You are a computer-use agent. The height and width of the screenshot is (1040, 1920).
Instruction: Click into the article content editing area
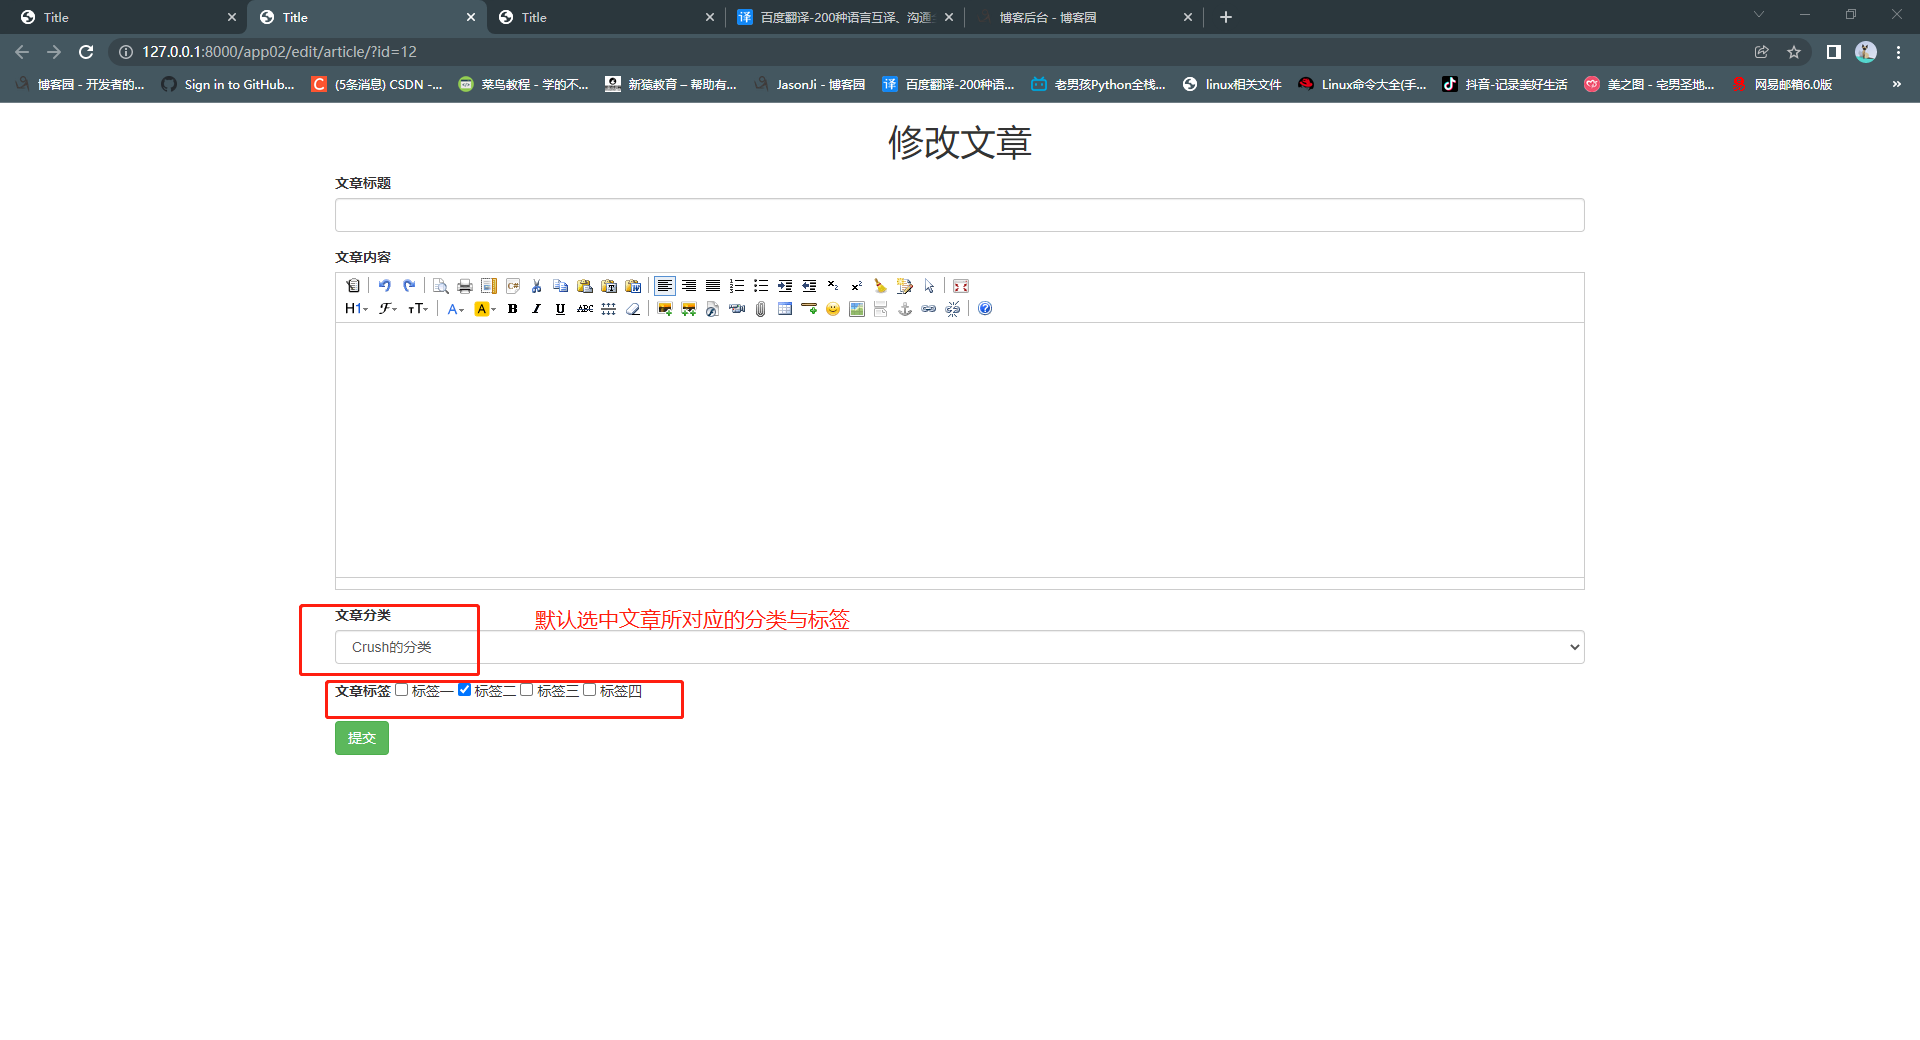959,450
